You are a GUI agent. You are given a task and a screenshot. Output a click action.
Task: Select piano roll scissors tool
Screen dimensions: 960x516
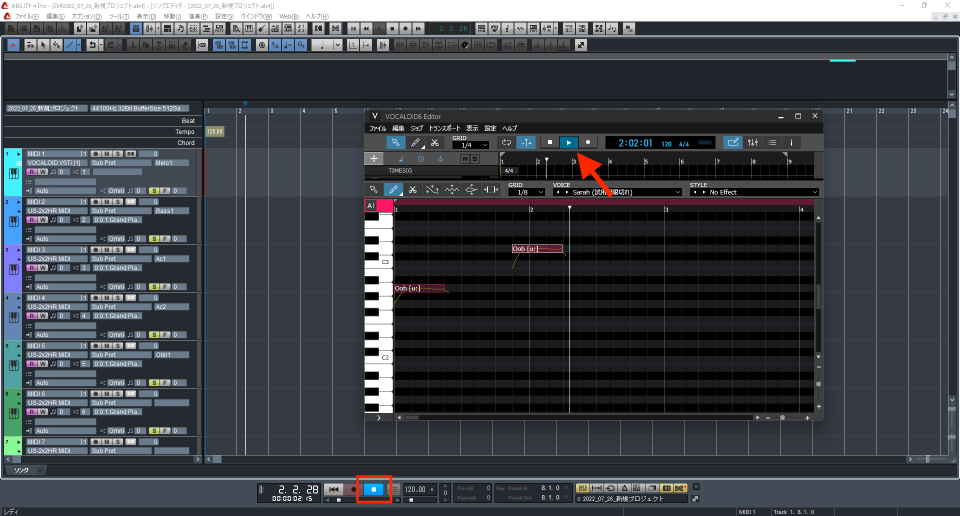tap(413, 190)
